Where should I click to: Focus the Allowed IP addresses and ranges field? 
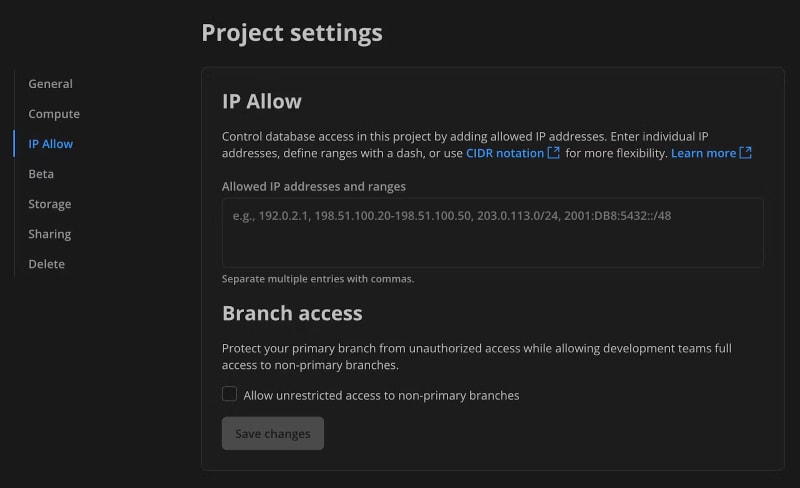[492, 233]
